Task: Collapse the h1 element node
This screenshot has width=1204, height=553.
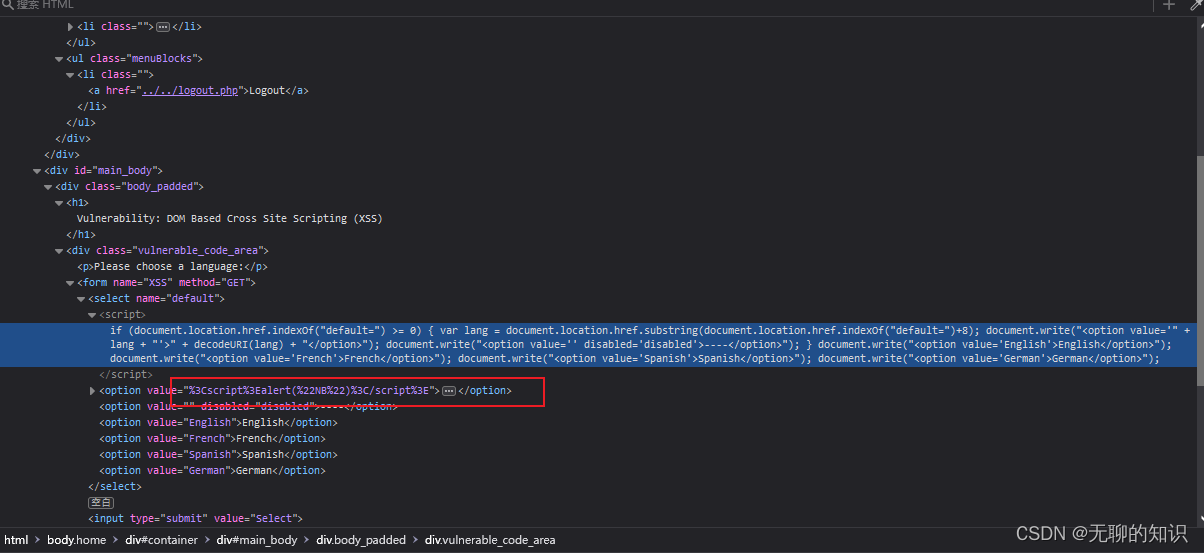Action: (x=59, y=203)
